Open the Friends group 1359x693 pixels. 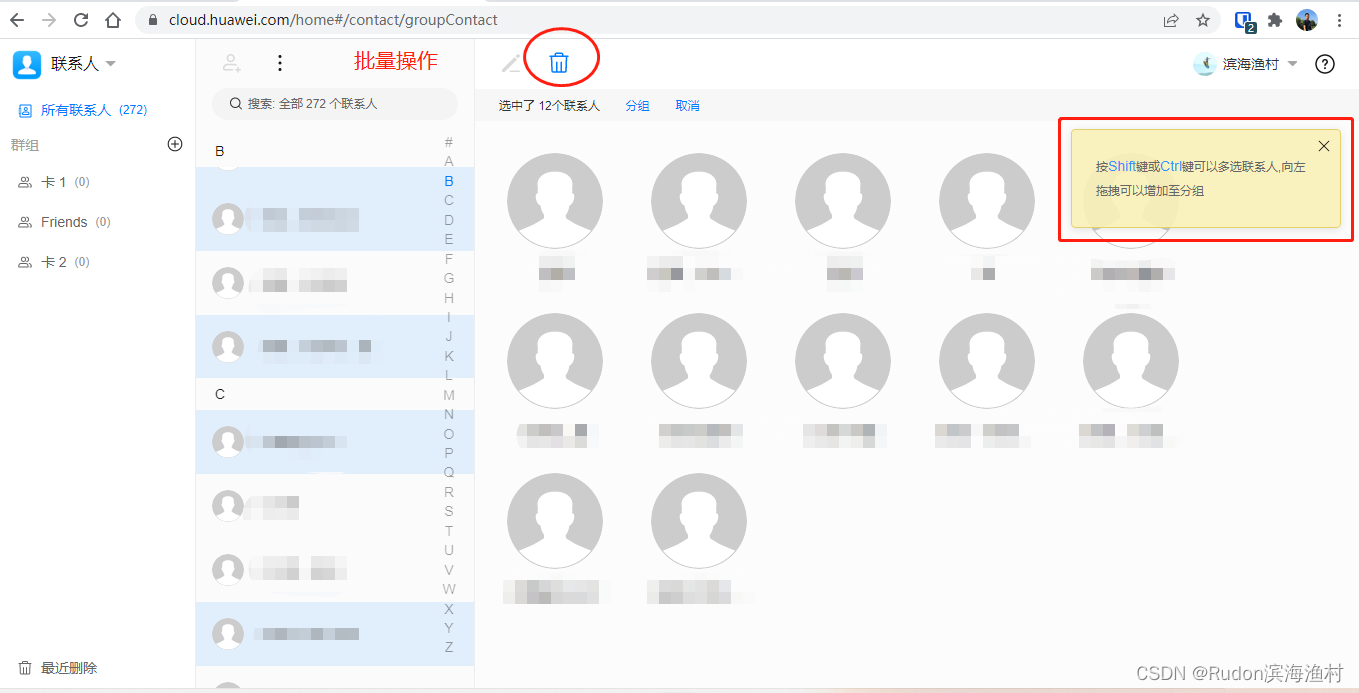pyautogui.click(x=64, y=222)
